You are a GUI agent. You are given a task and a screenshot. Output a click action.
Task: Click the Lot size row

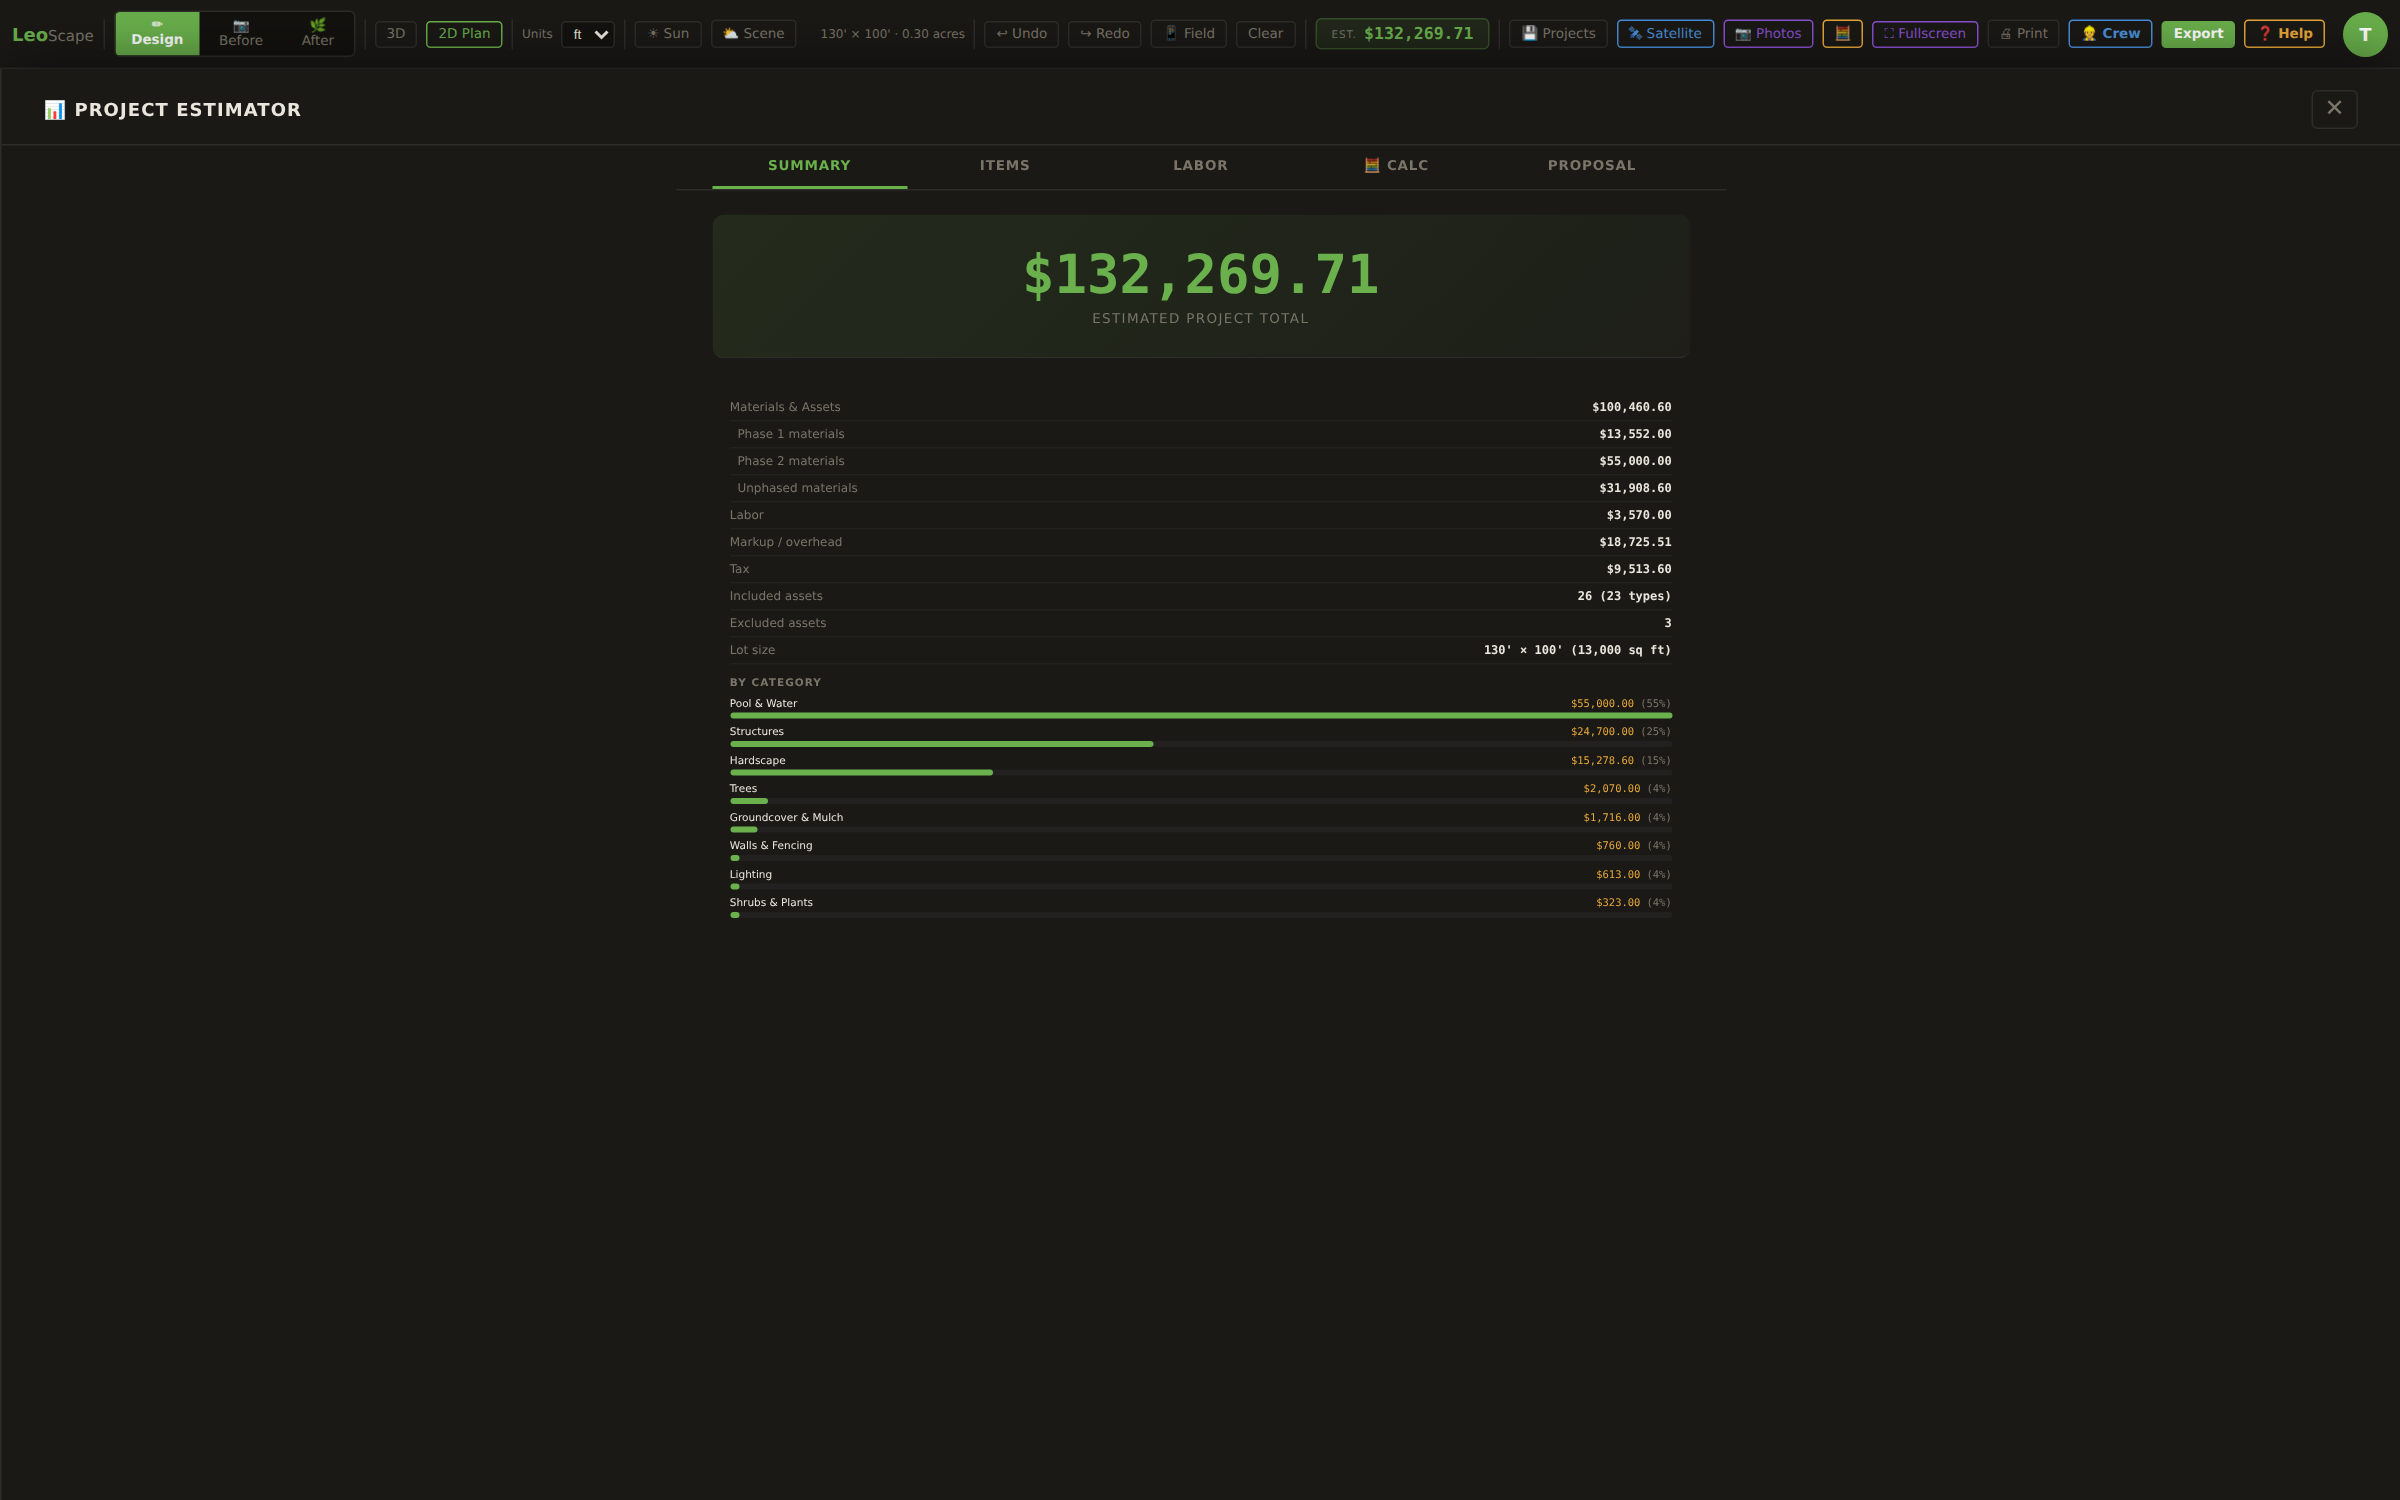(x=1200, y=650)
